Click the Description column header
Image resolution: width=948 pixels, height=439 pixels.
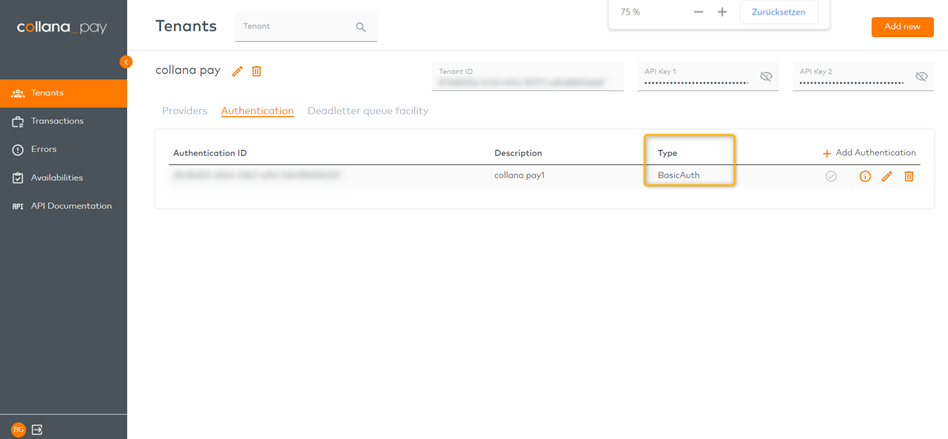pyautogui.click(x=518, y=153)
